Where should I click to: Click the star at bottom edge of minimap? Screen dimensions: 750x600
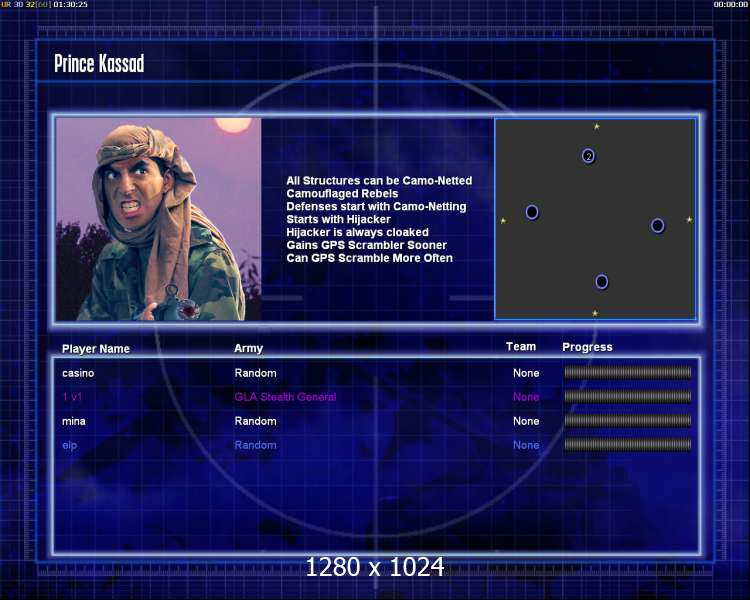click(595, 313)
